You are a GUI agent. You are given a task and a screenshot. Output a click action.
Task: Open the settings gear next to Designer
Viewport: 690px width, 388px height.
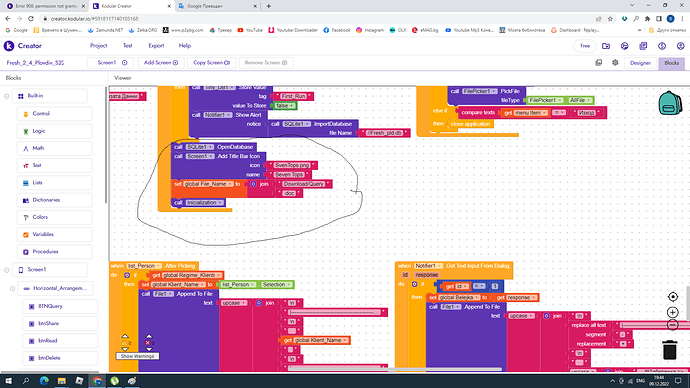click(615, 63)
